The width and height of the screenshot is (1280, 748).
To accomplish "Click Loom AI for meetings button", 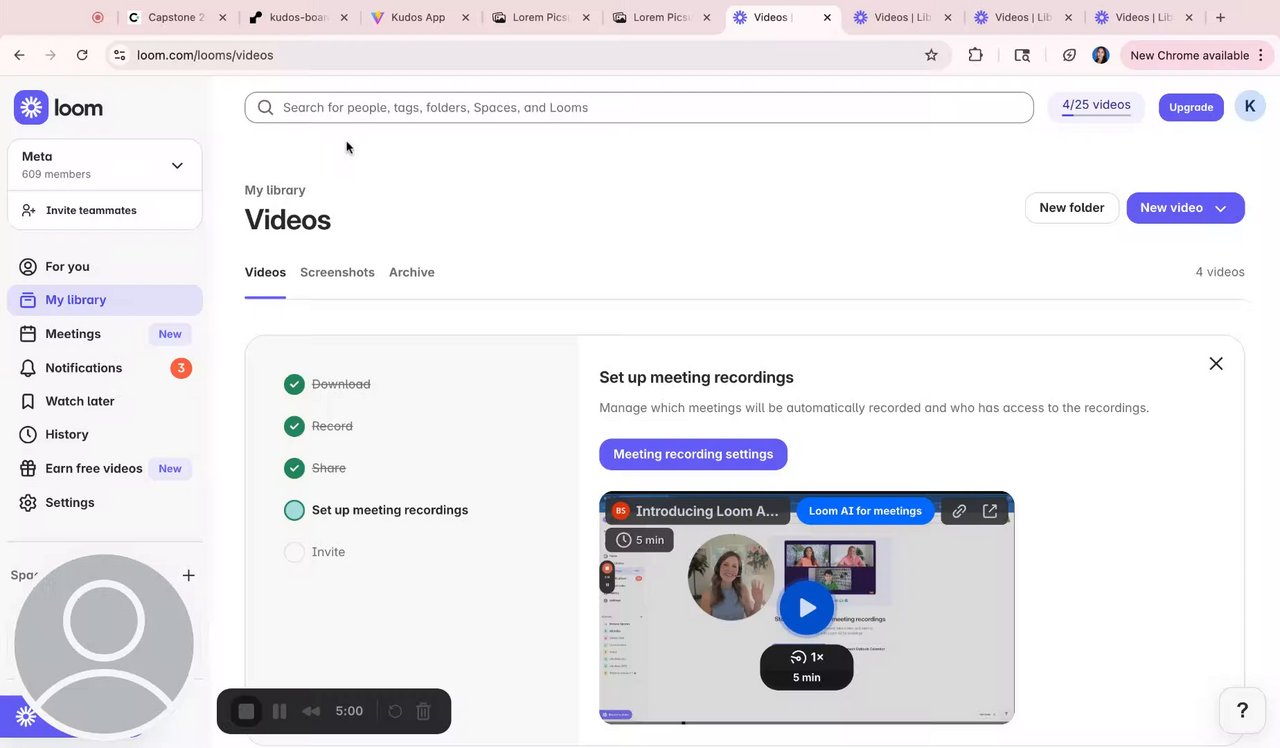I will pos(865,511).
